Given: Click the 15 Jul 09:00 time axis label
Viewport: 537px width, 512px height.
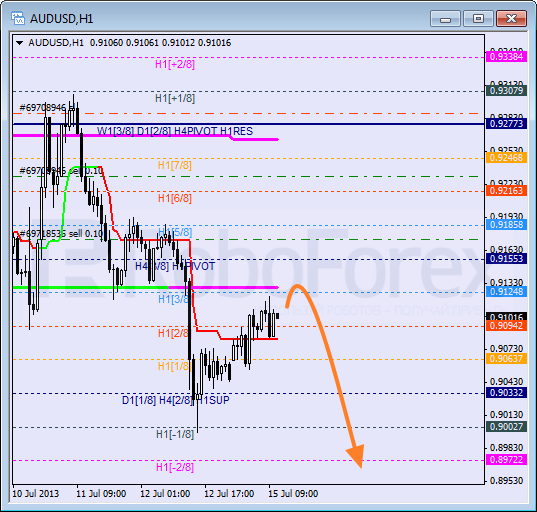Looking at the screenshot, I should (293, 494).
